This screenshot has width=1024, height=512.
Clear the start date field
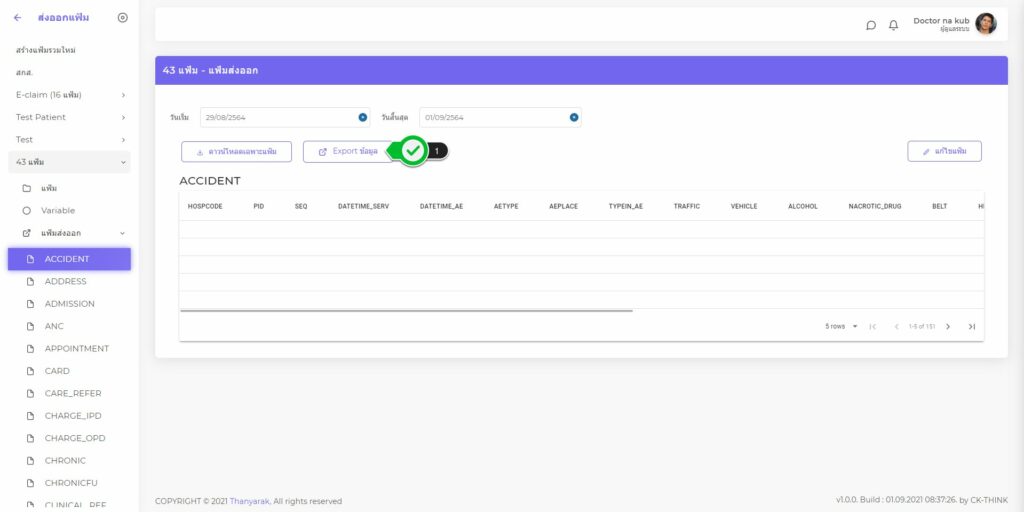(362, 117)
